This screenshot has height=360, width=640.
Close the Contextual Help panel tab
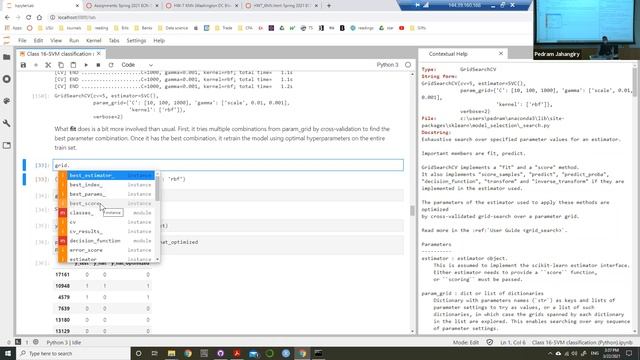click(x=501, y=53)
